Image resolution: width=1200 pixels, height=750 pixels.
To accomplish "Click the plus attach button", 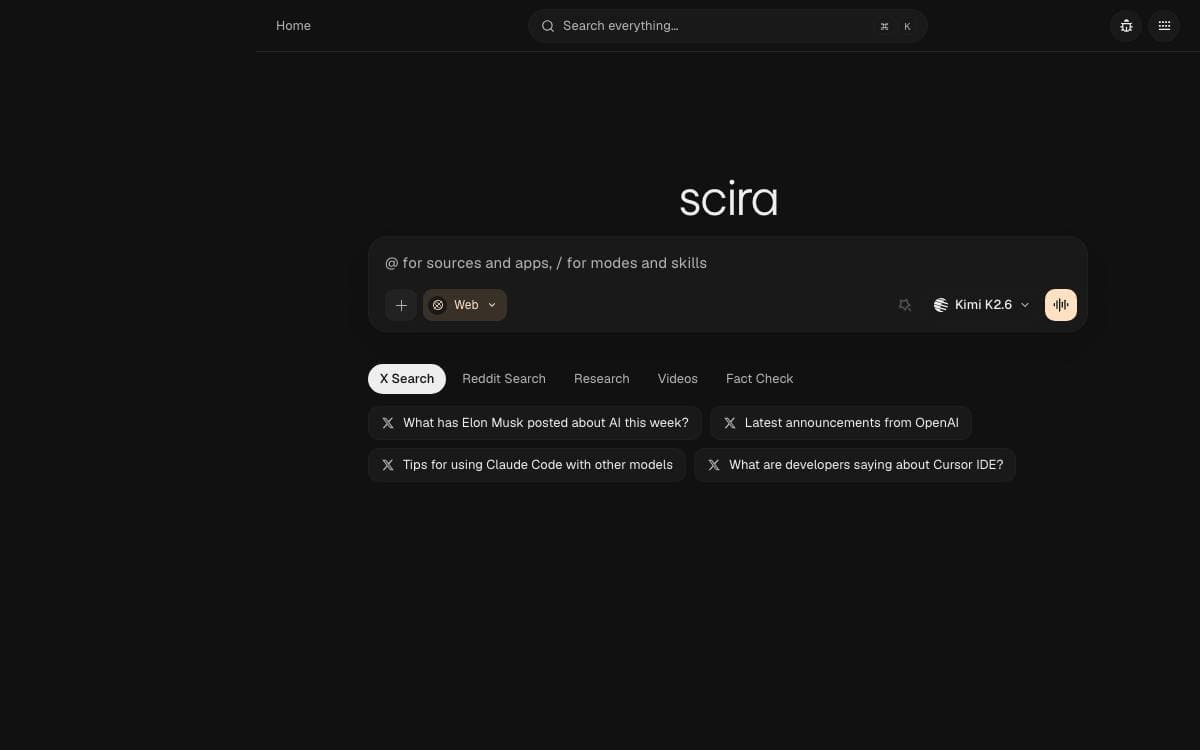I will (401, 305).
